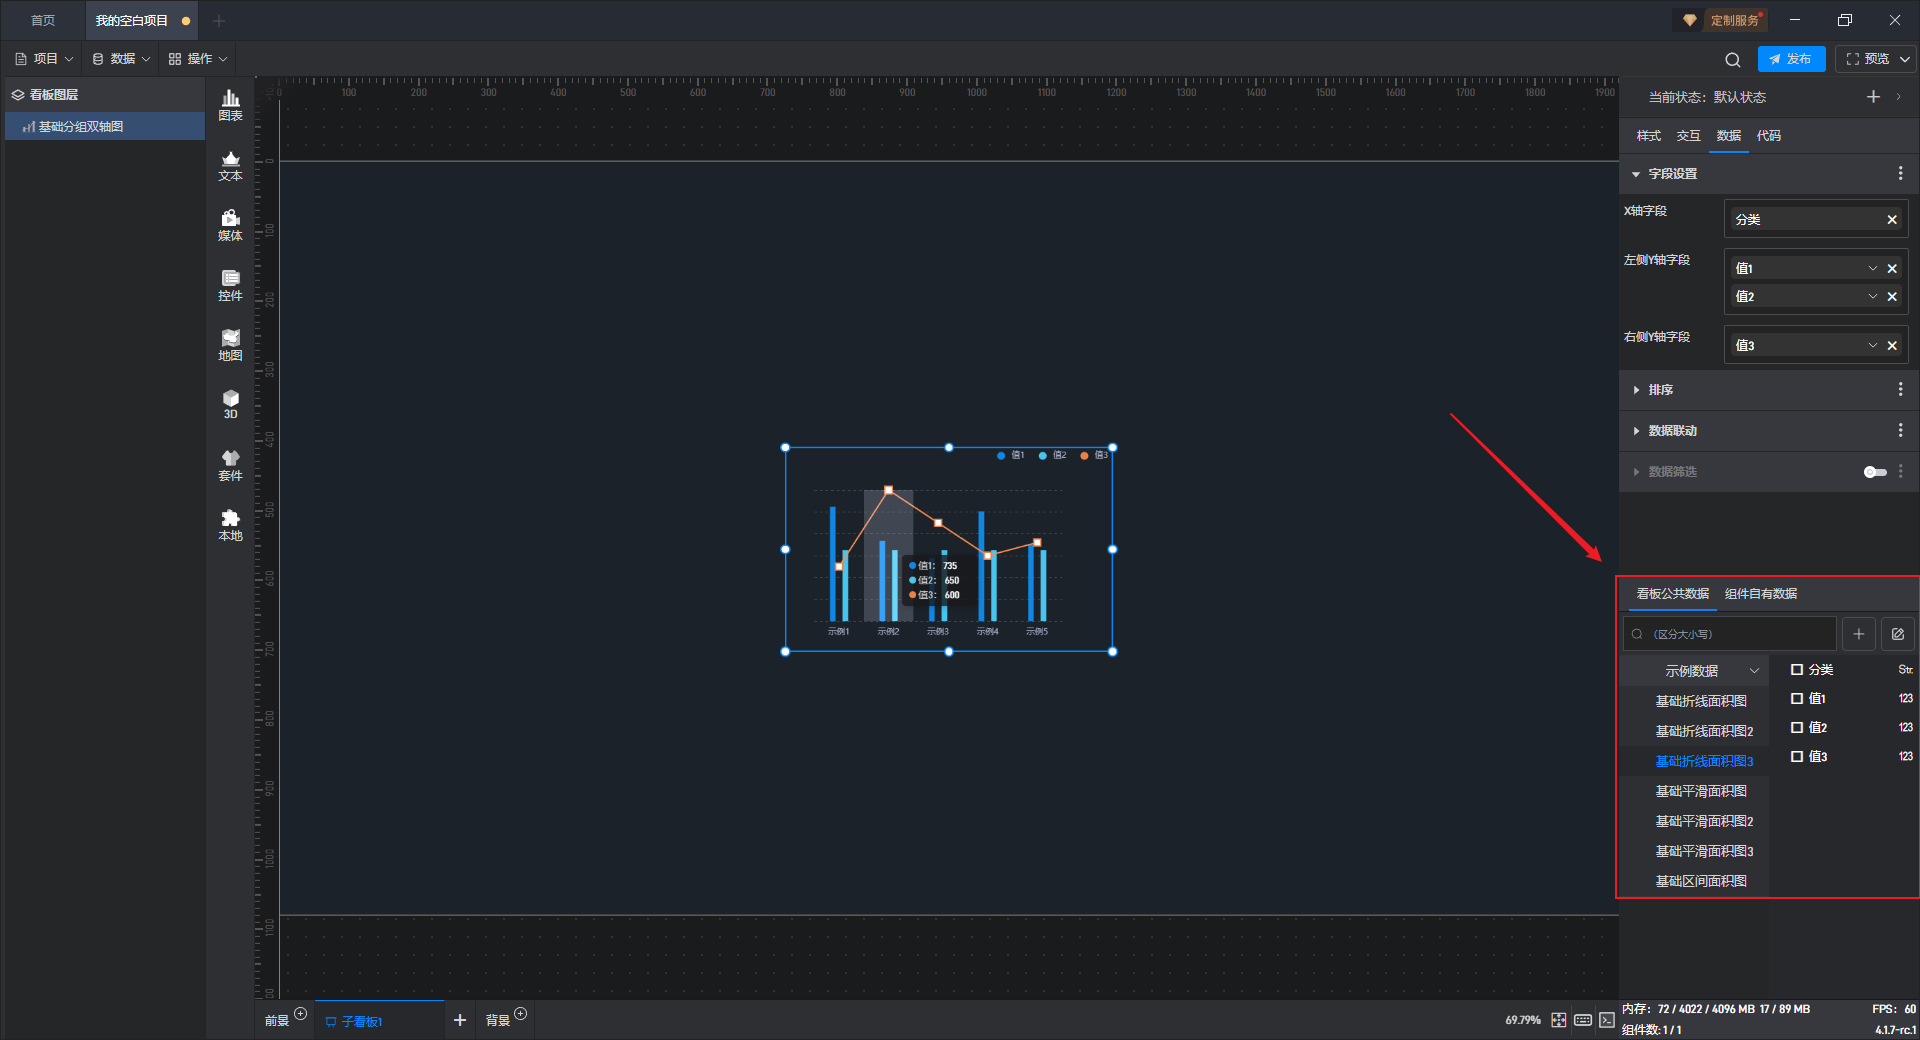Click the 69.79% zoom level
The width and height of the screenshot is (1920, 1040).
tap(1523, 1020)
